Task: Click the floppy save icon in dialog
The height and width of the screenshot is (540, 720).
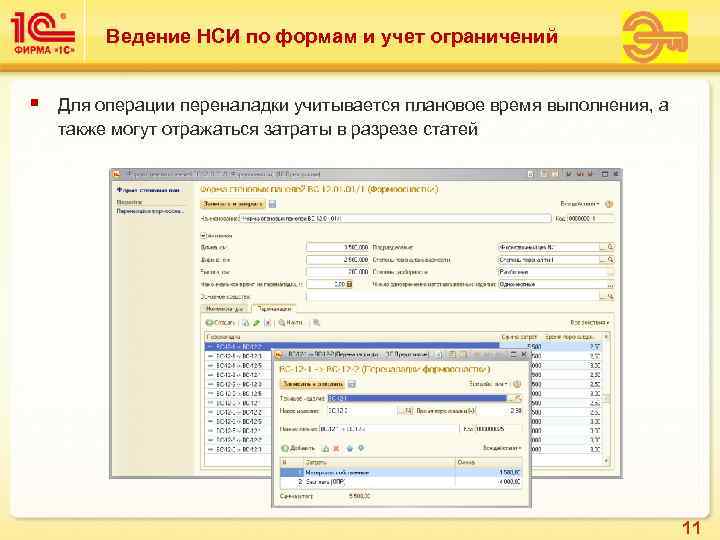Action: pyautogui.click(x=352, y=384)
